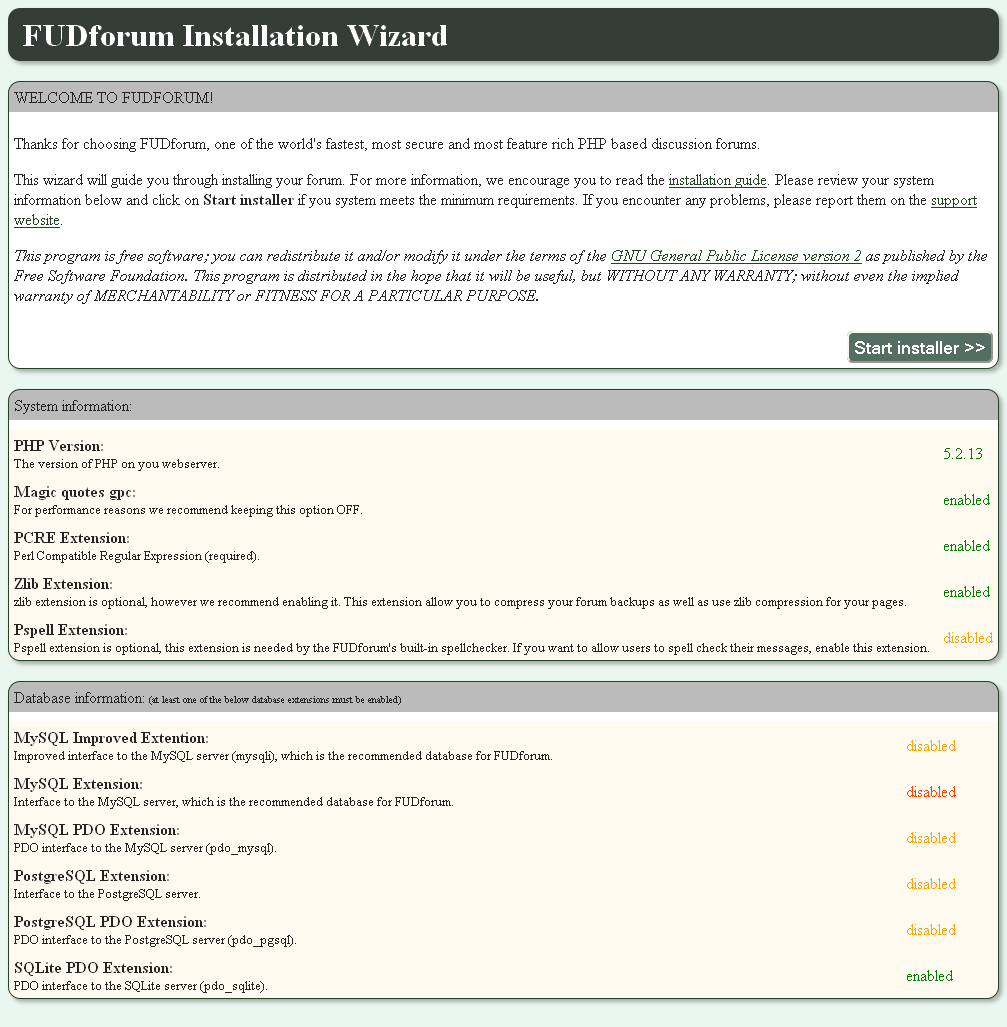1007x1027 pixels.
Task: Click the red MySQL Extension disabled status
Action: (931, 792)
